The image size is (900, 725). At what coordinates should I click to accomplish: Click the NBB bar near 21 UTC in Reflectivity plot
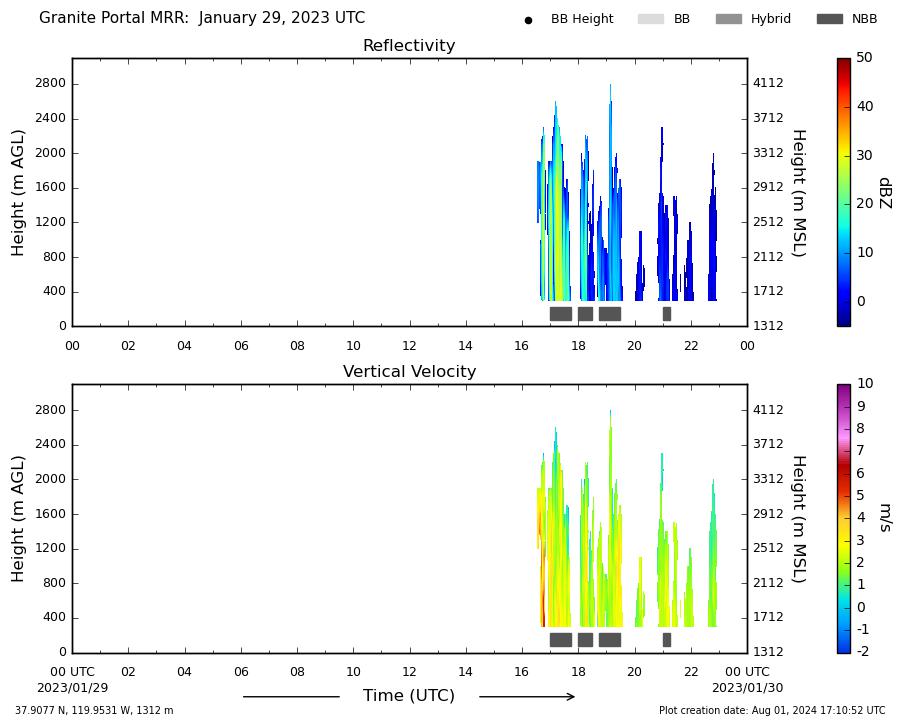pos(666,314)
